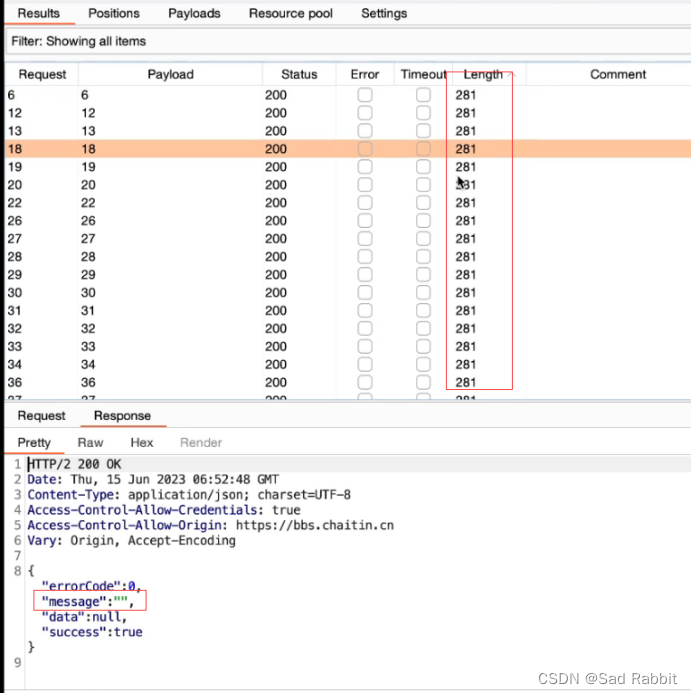Sort by the Status column header
Screen dimensions: 692x694
(x=299, y=74)
